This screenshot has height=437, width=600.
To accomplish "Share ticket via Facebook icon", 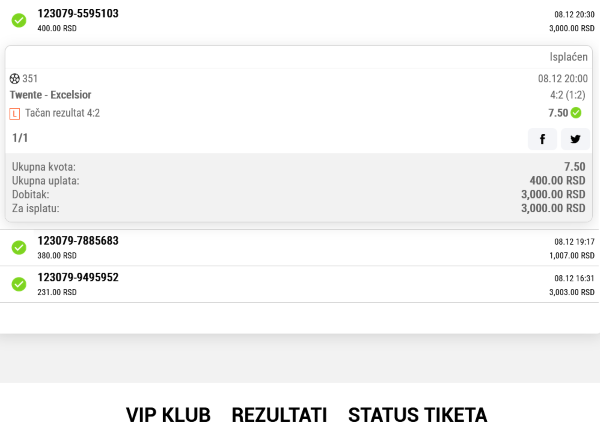I will tap(542, 139).
